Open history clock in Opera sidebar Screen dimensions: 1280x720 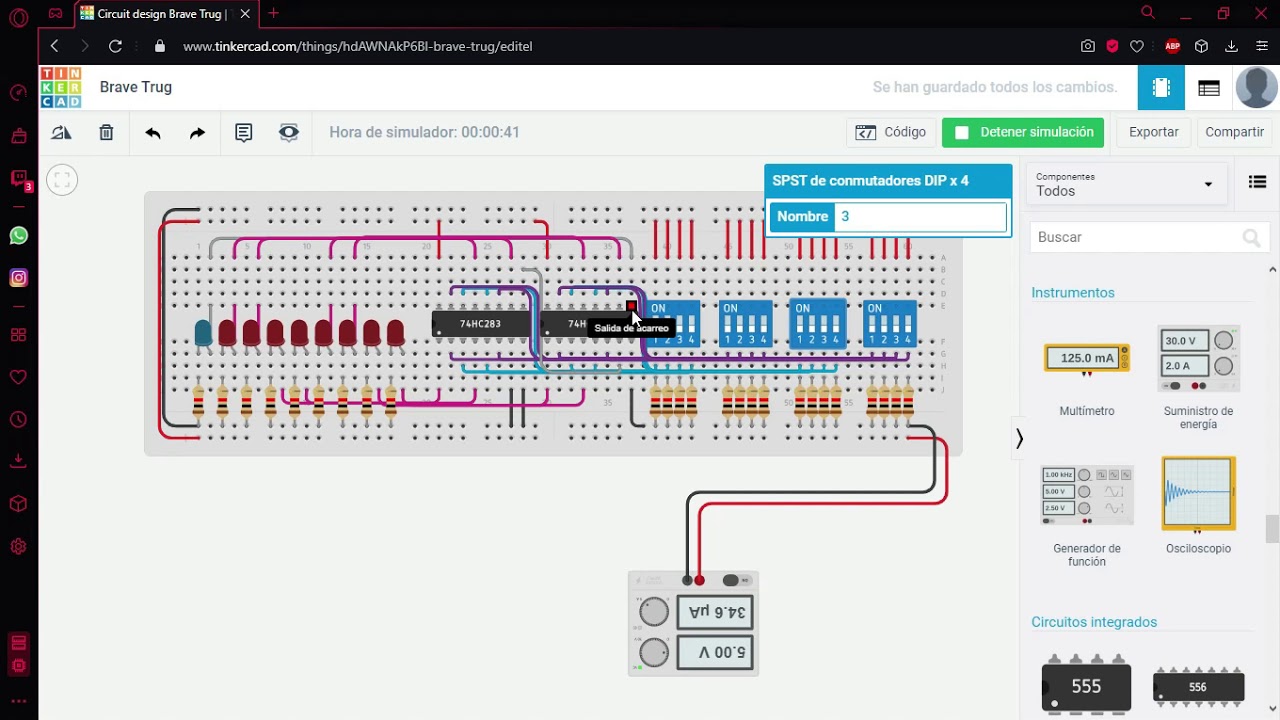[18, 420]
